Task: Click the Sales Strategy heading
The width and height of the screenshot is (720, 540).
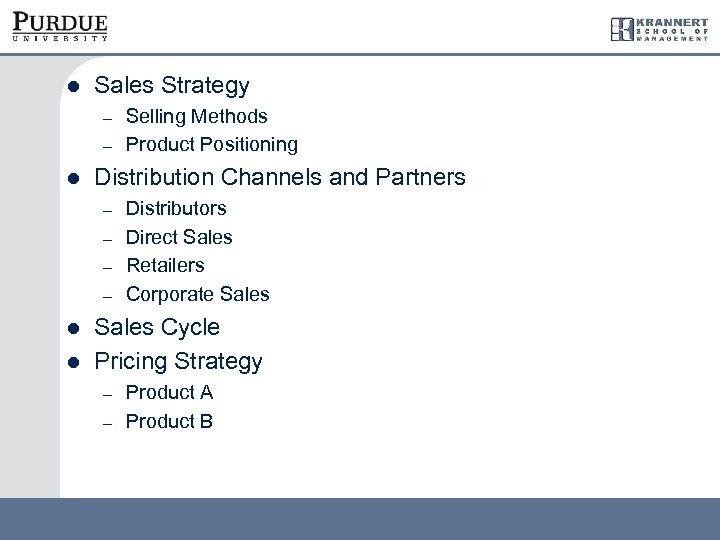Action: [x=171, y=86]
